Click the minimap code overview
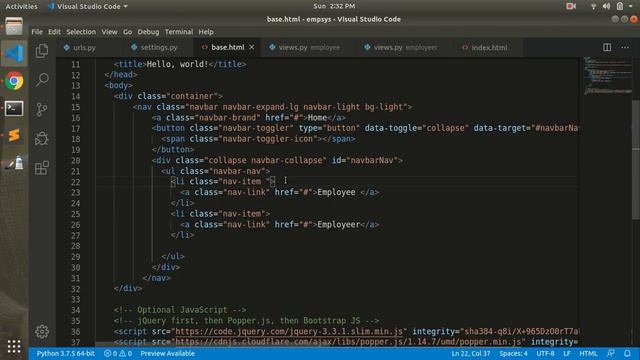 (607, 76)
